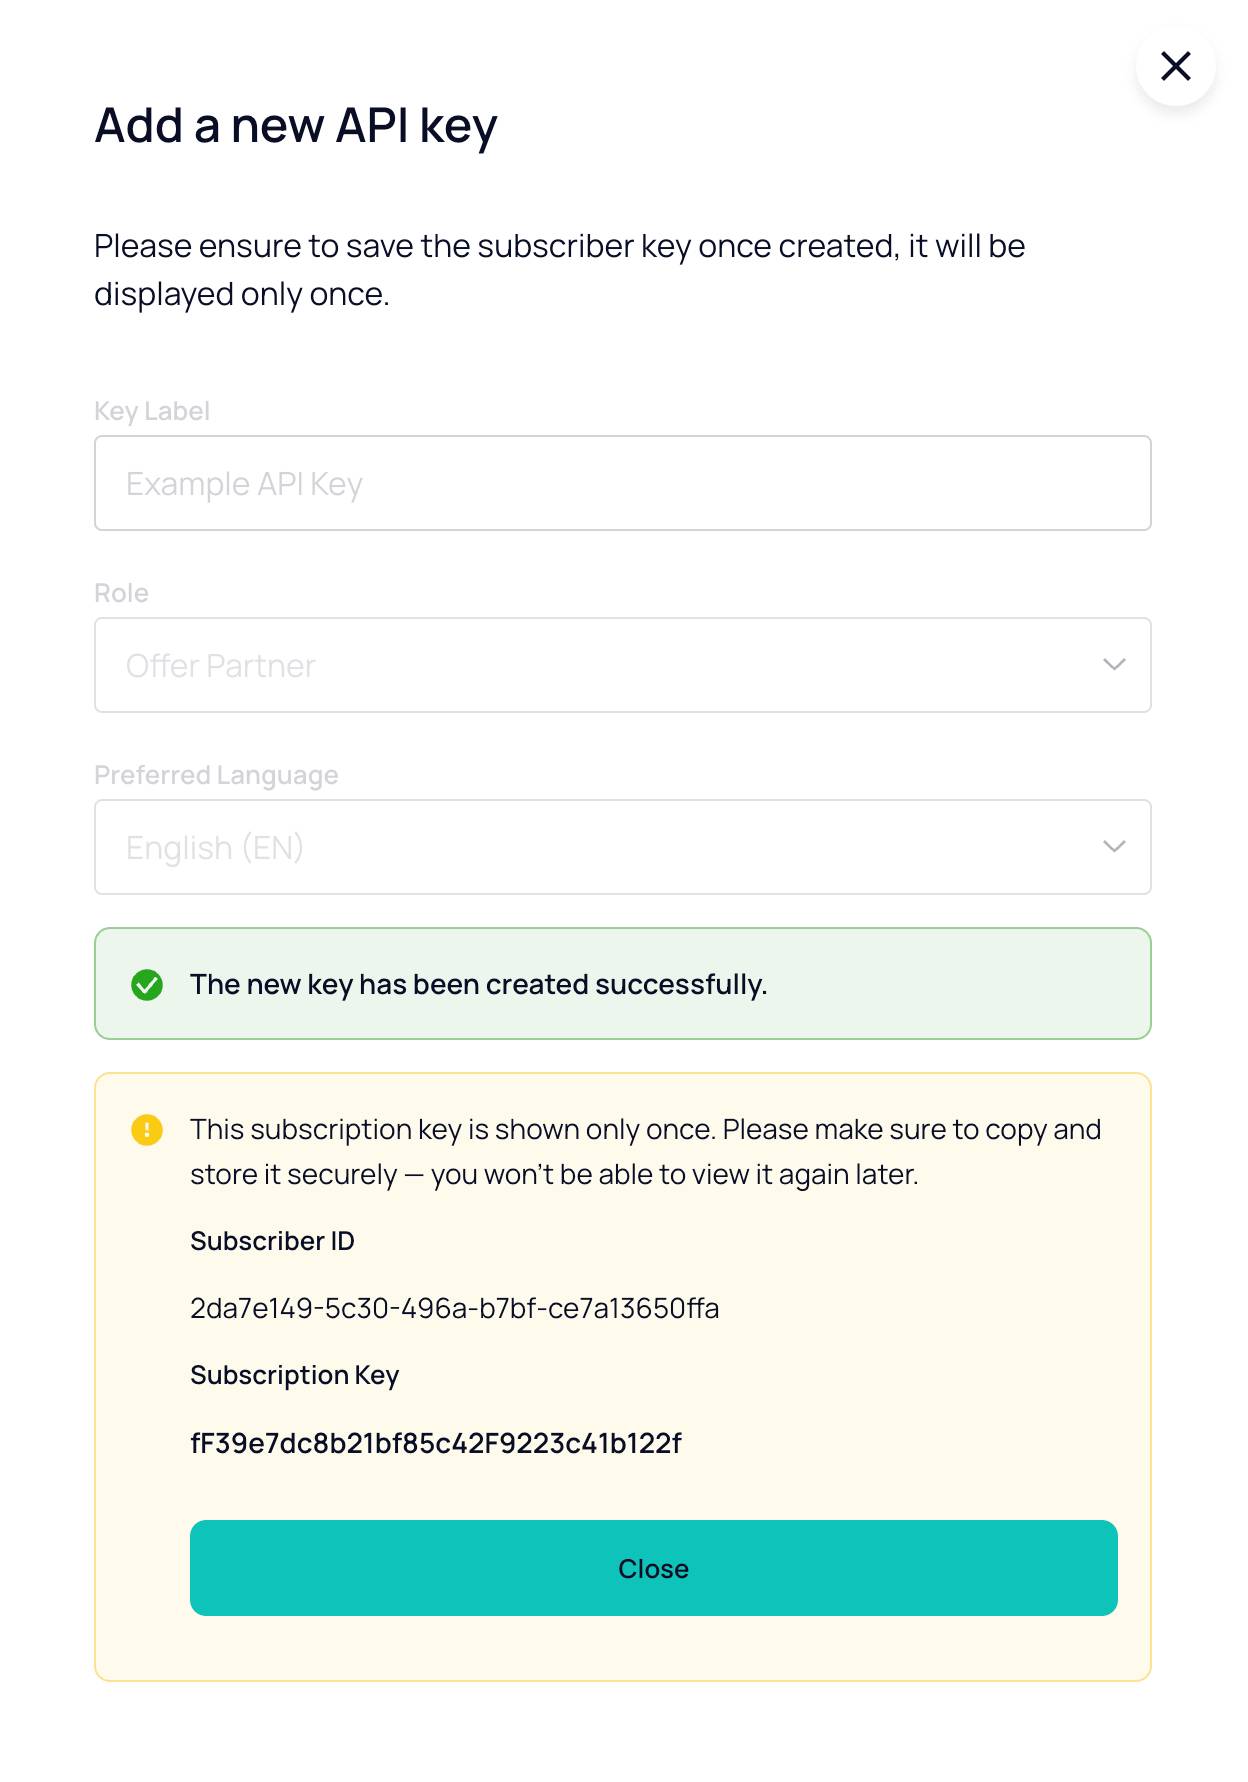The image size is (1248, 1782).
Task: Click the Preferred Language label
Action: point(216,775)
